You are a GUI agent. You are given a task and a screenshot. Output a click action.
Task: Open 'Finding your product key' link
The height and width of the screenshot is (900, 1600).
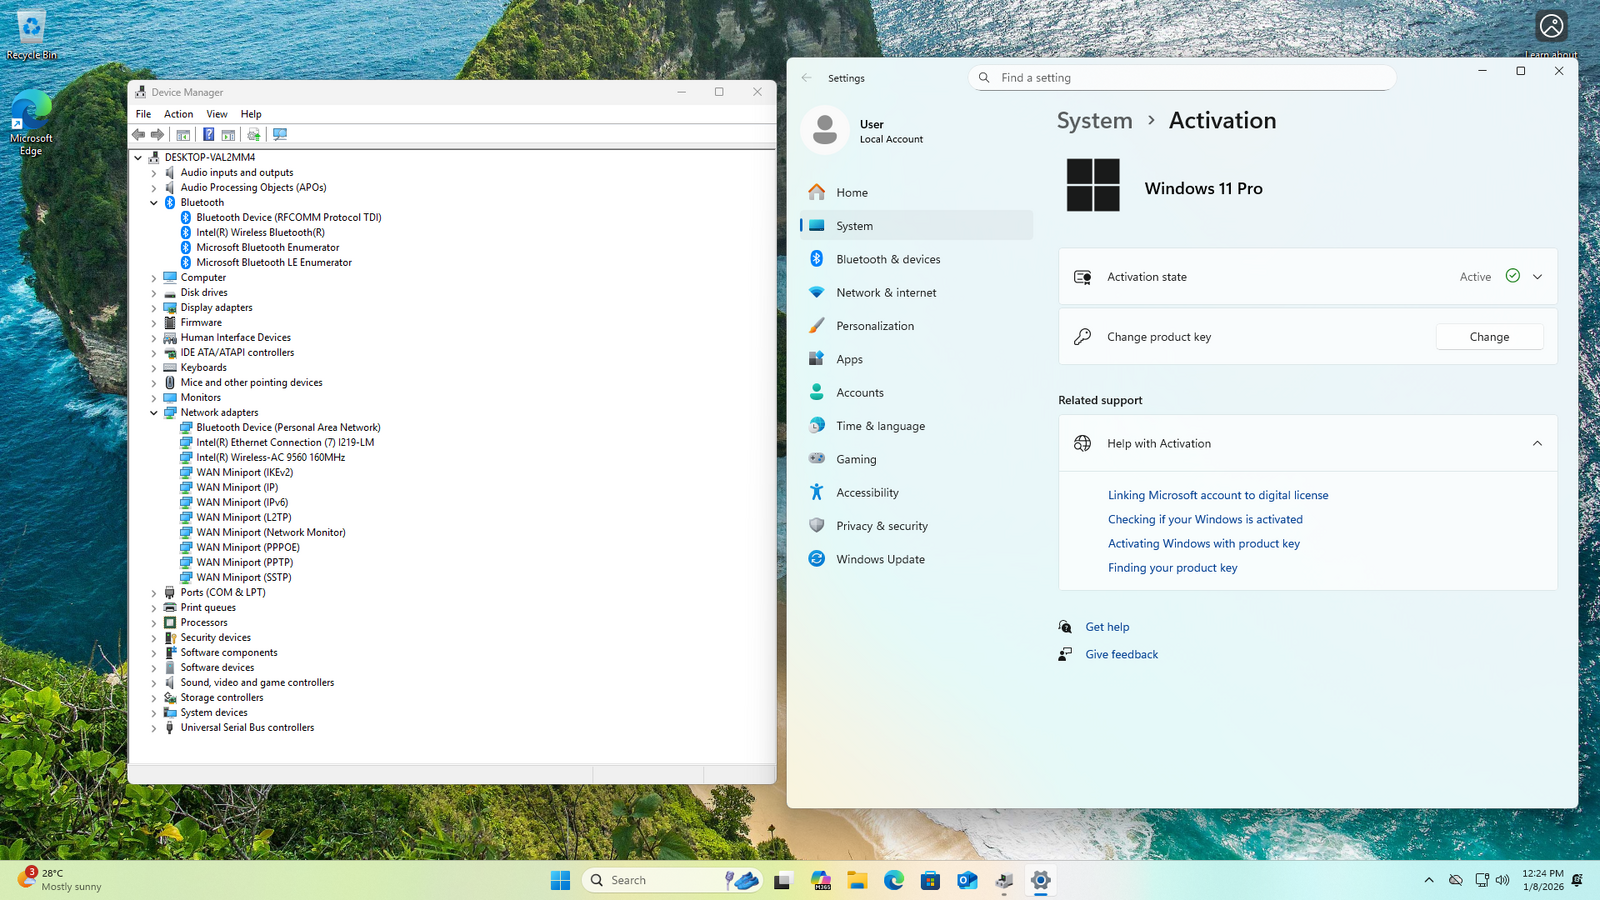point(1172,568)
